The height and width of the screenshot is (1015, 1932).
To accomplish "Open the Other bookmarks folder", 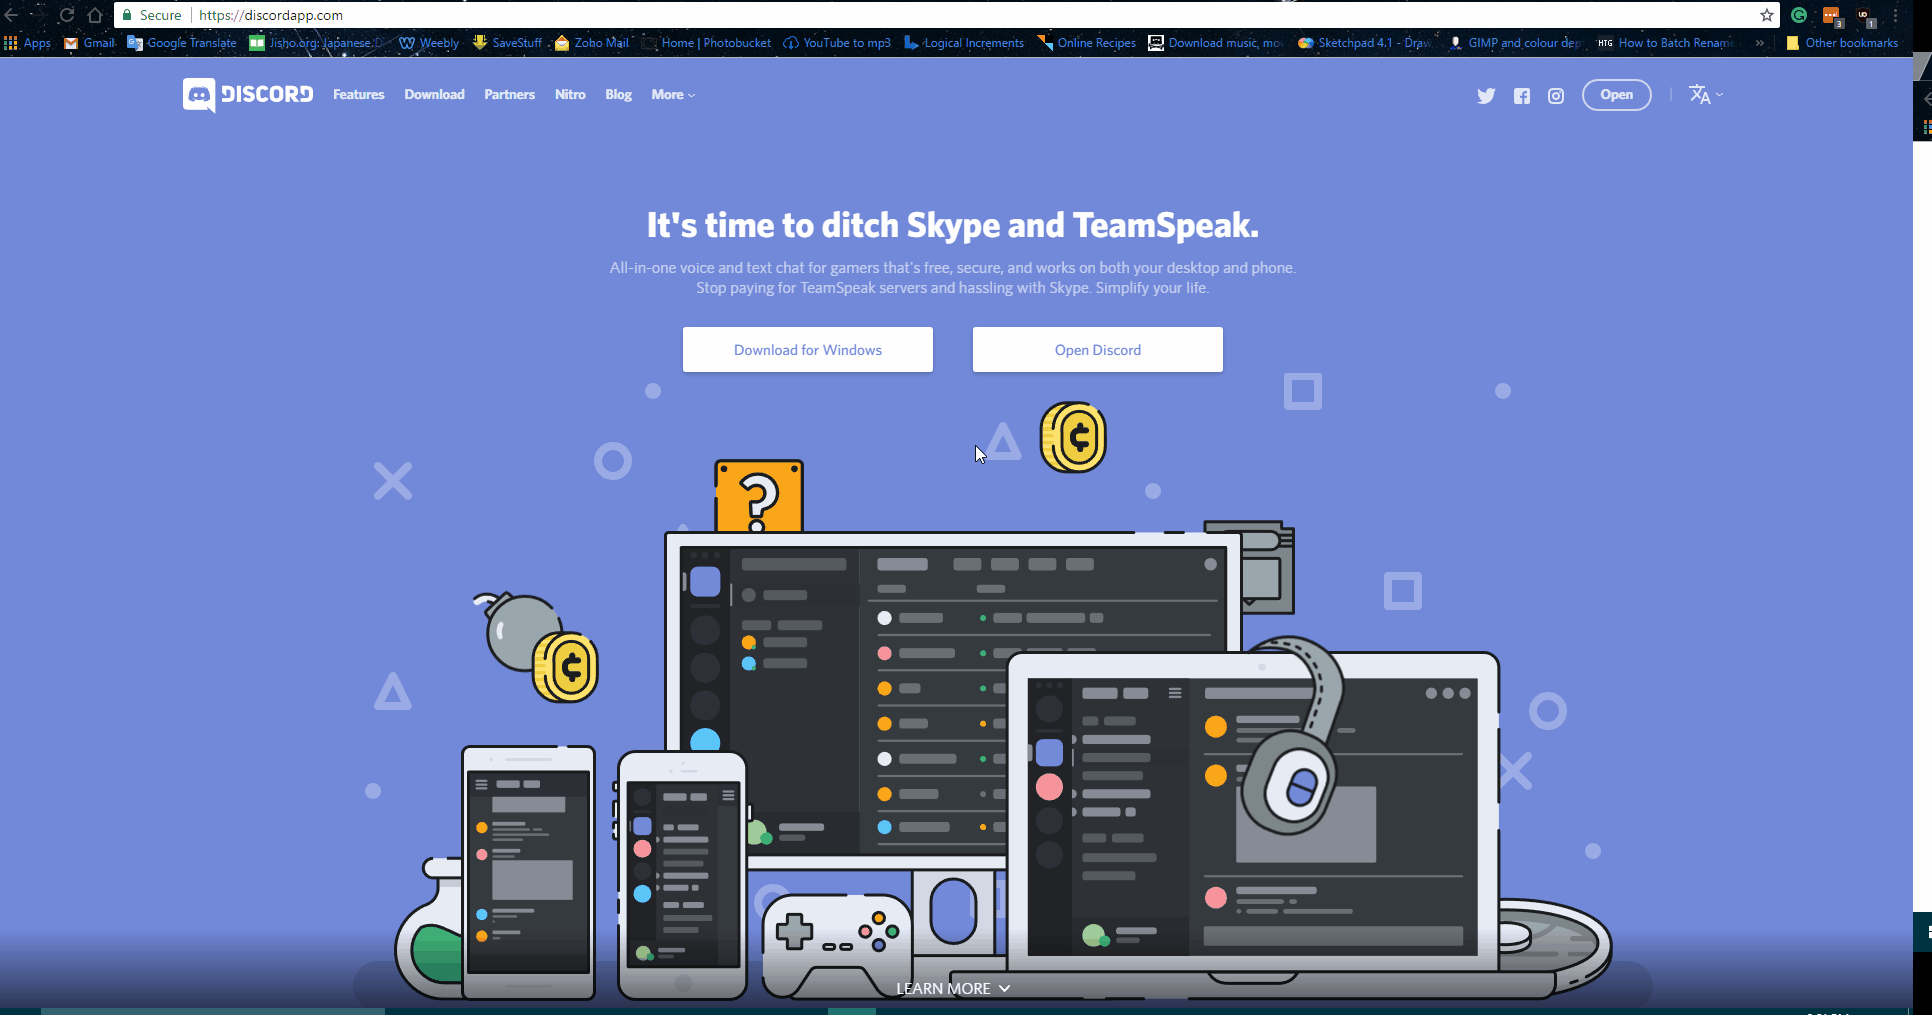I will (1842, 43).
